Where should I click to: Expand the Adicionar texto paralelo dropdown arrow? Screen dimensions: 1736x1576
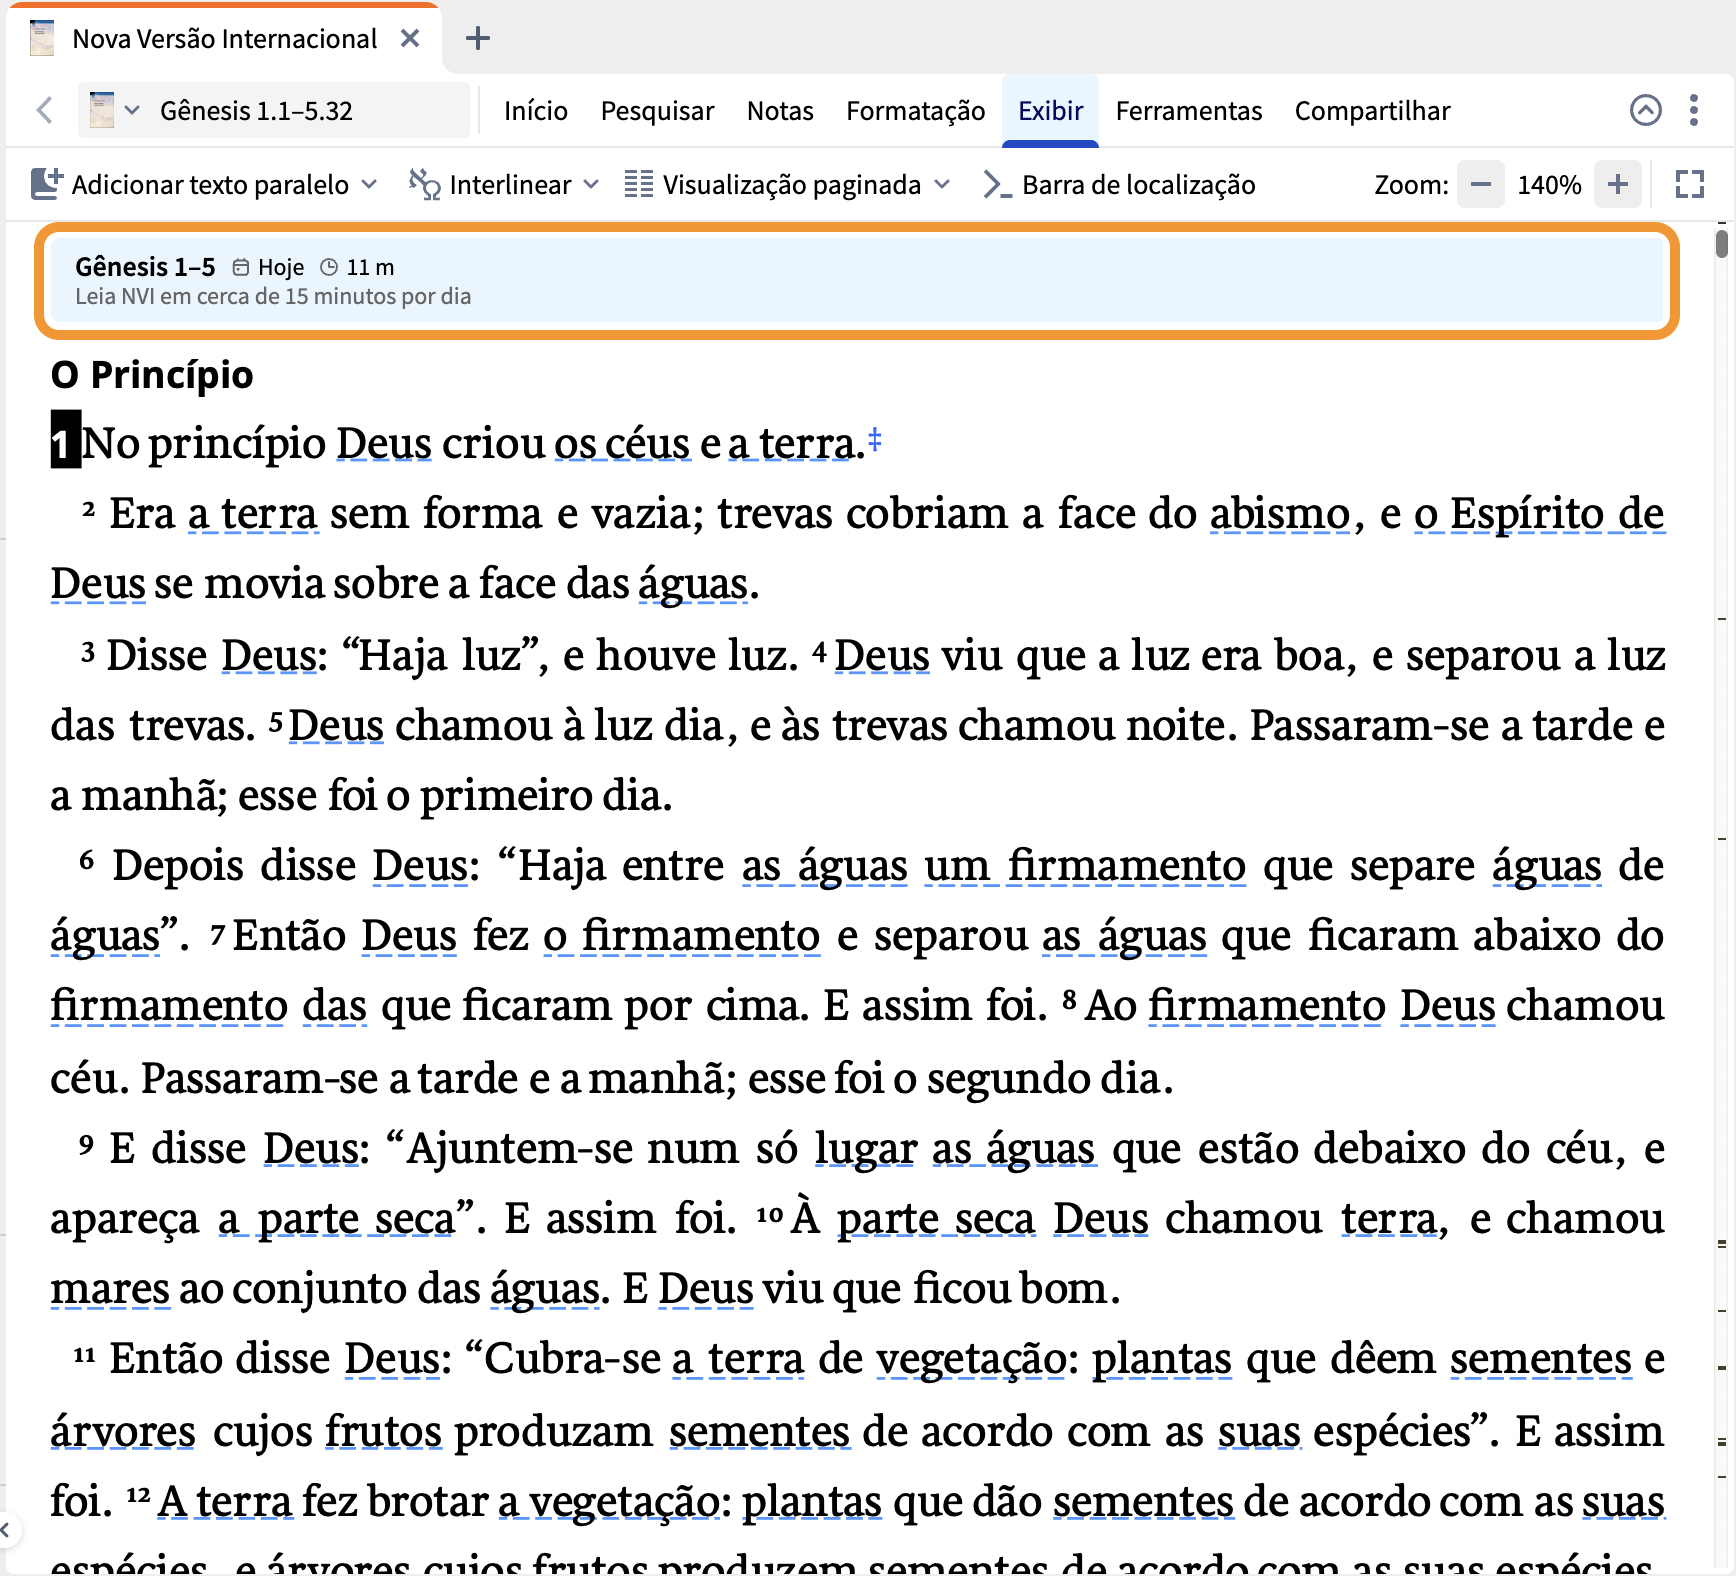click(x=369, y=184)
